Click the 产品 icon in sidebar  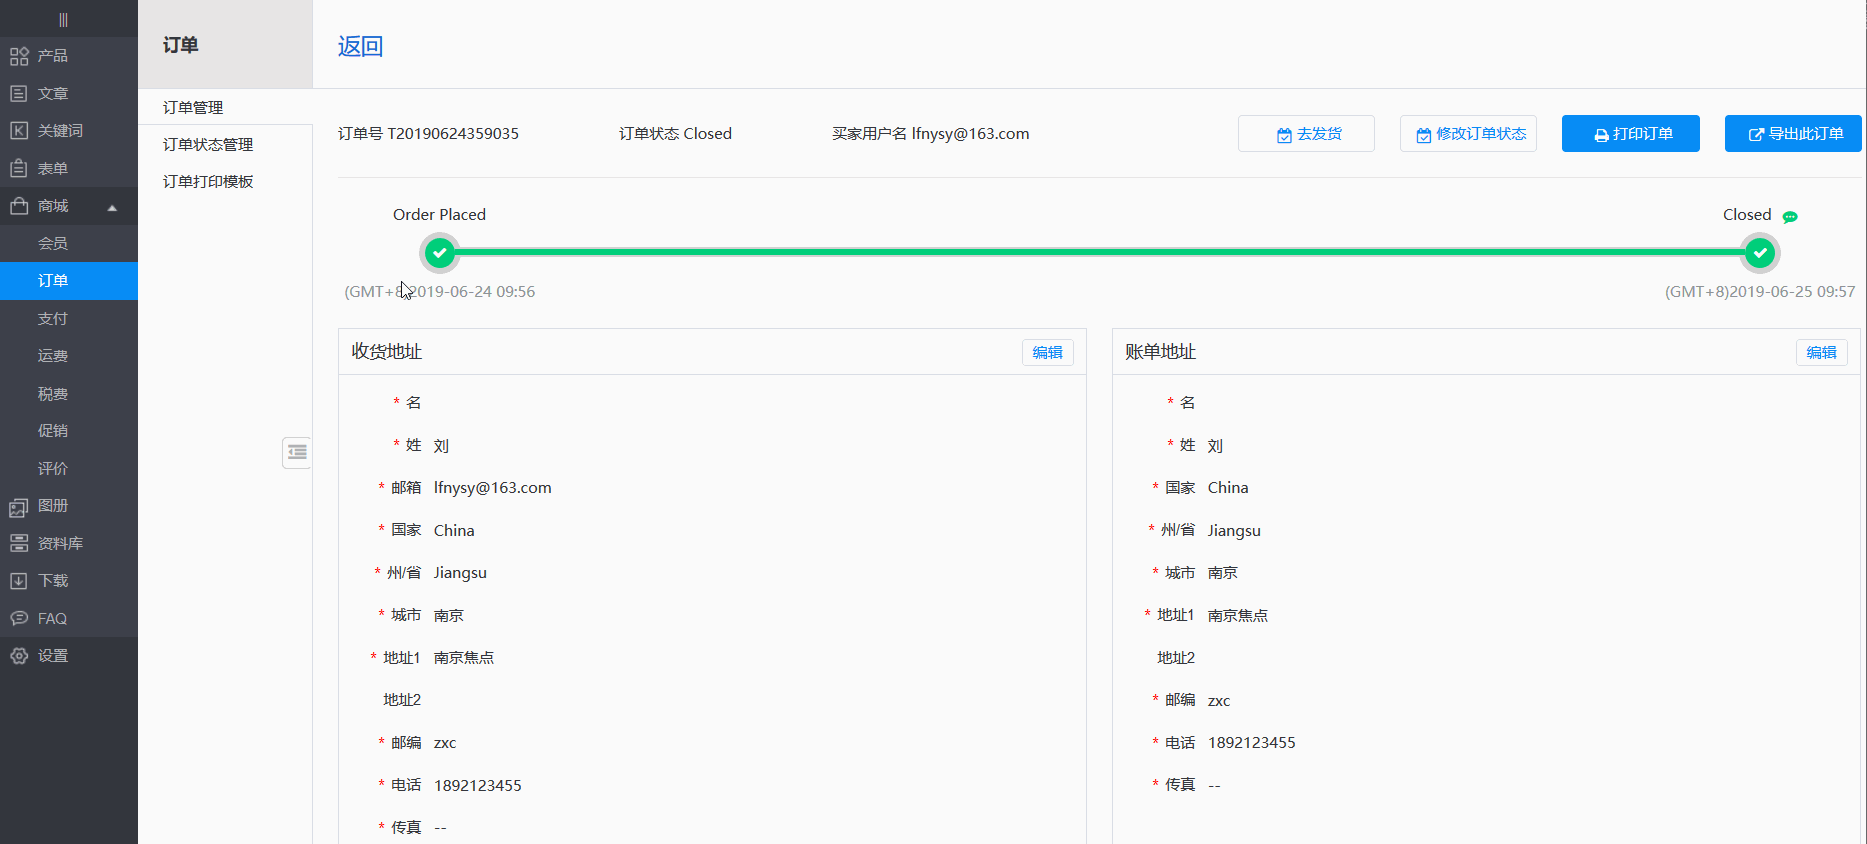point(19,56)
